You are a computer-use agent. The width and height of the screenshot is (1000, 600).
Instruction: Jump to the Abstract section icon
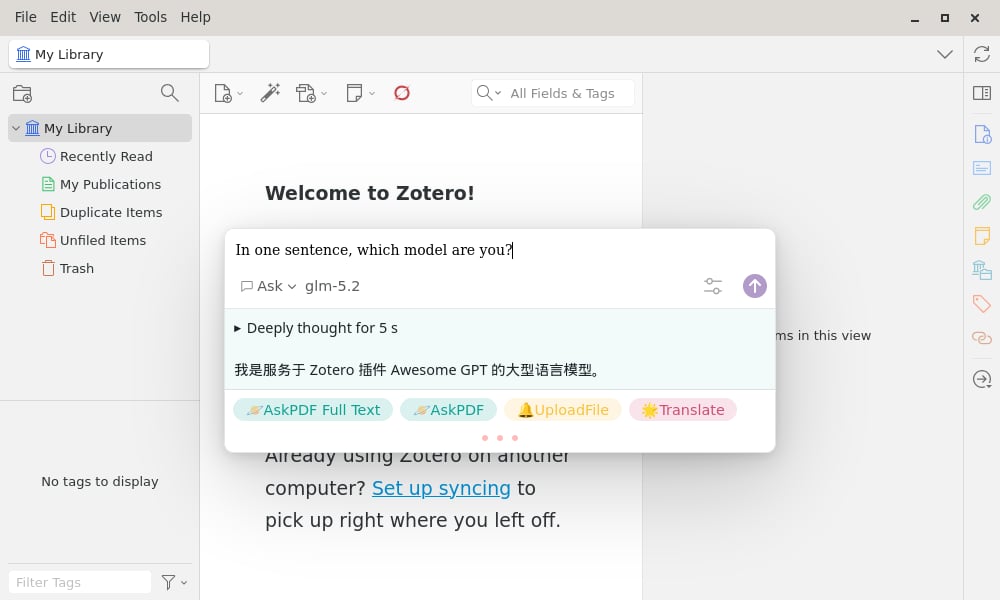pos(982,168)
